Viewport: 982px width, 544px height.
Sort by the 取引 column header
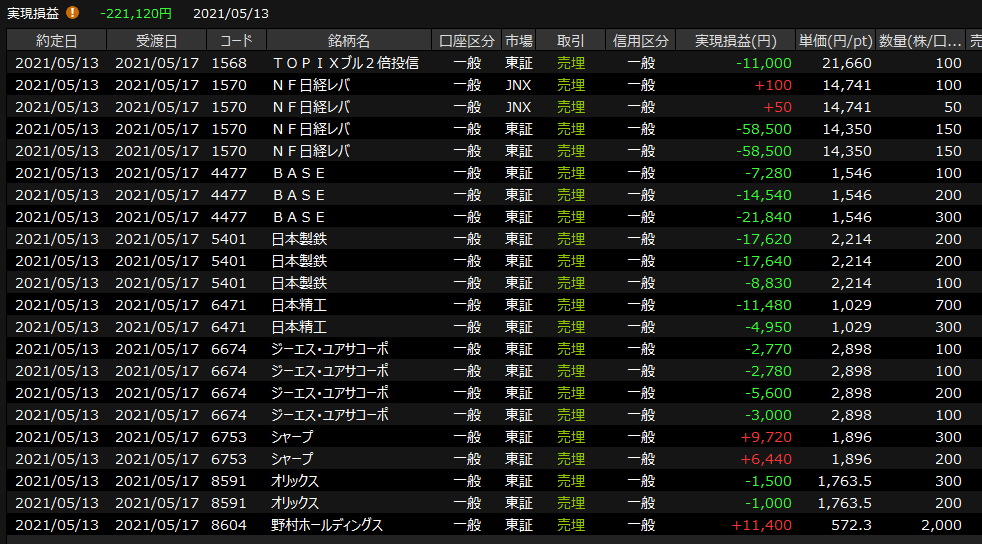click(571, 41)
